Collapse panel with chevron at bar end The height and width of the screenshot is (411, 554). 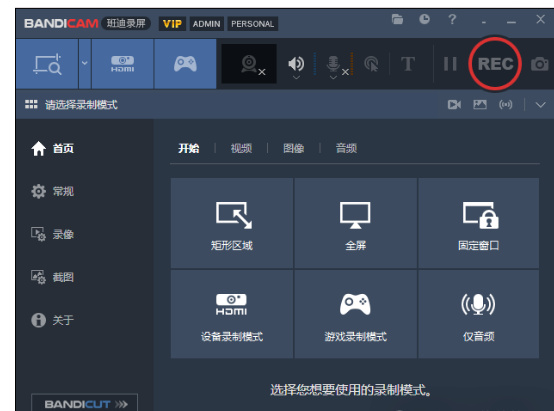click(541, 105)
